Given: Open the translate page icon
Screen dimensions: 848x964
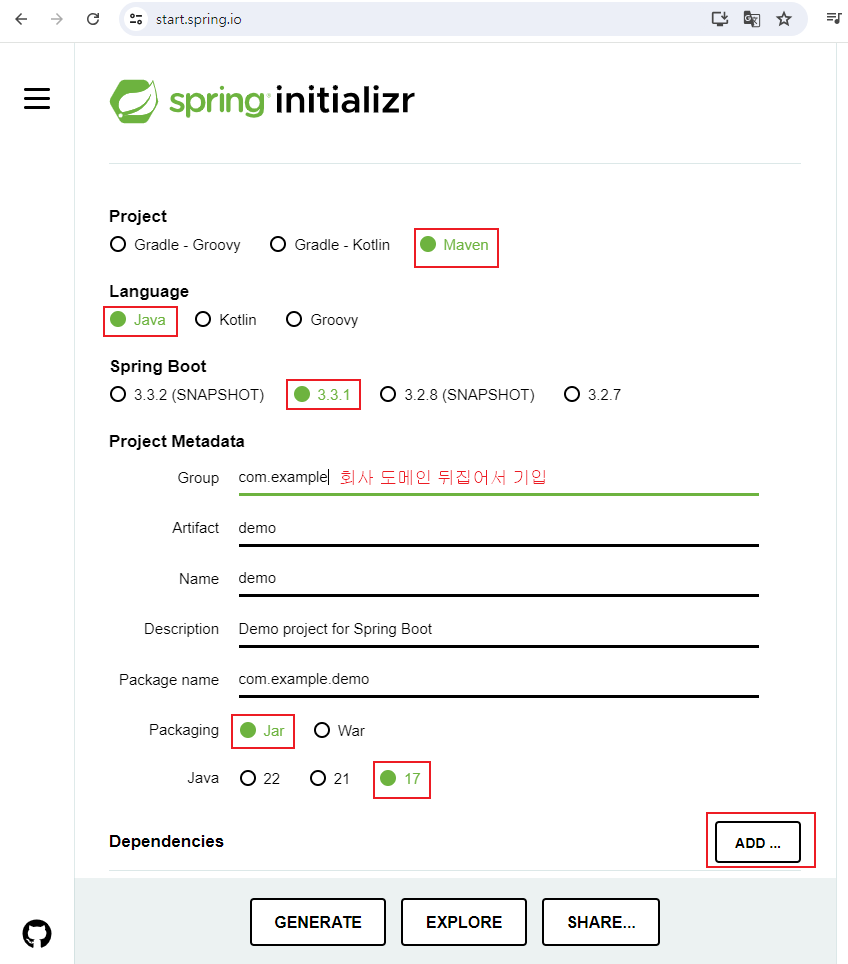Looking at the screenshot, I should [751, 19].
